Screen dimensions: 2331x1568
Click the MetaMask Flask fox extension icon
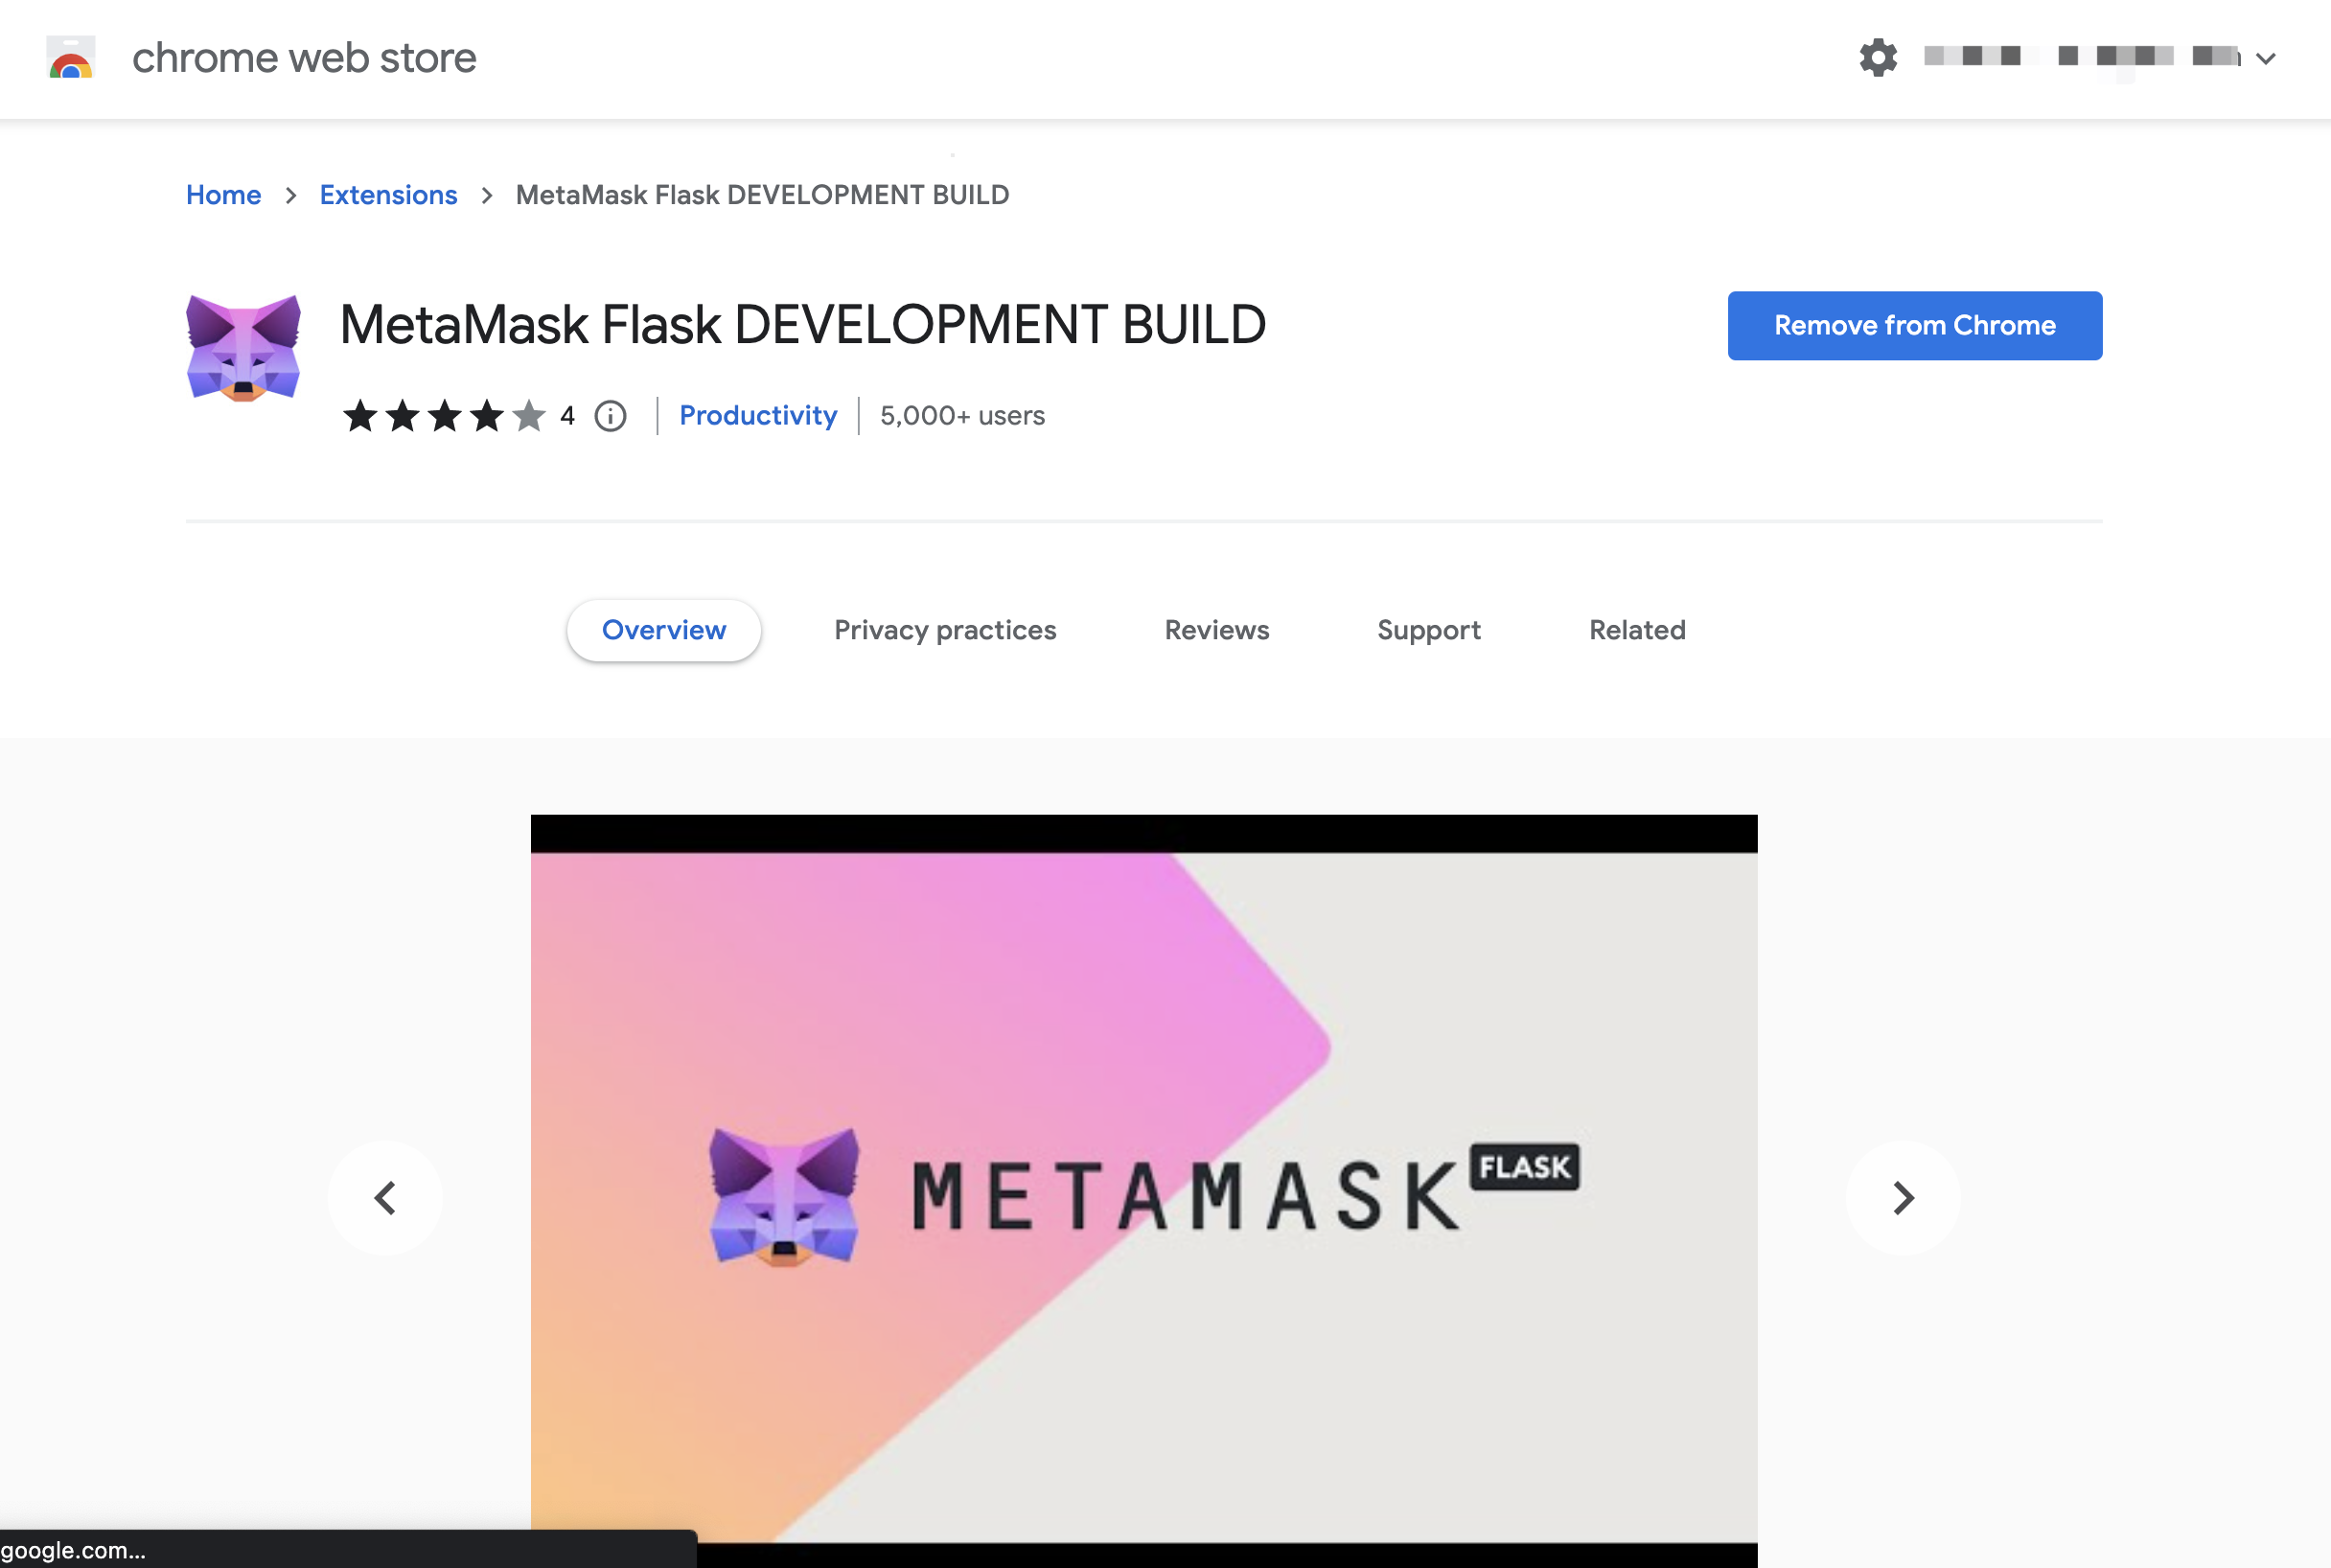tap(243, 348)
